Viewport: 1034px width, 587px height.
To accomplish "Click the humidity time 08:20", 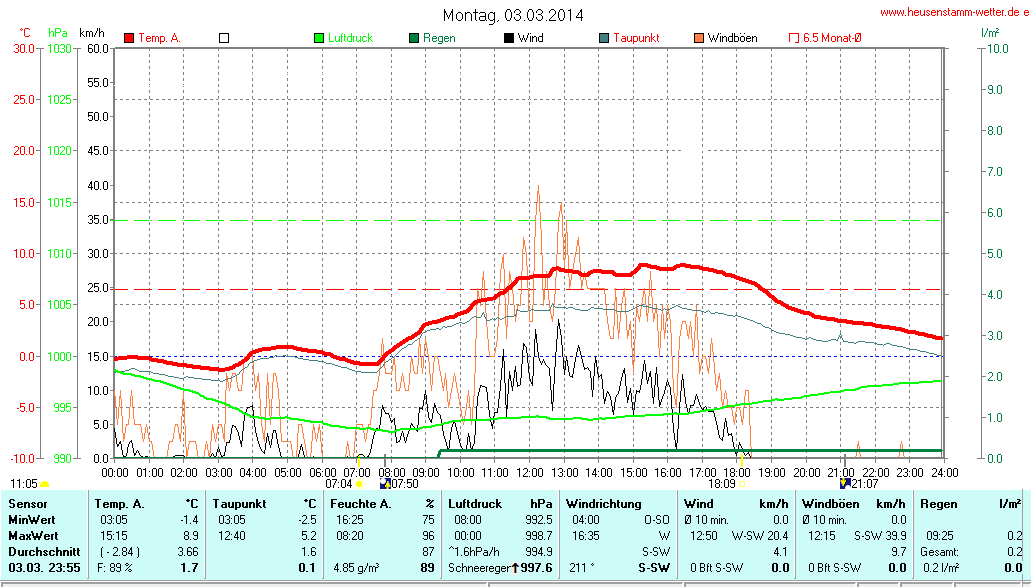I will pos(350,536).
